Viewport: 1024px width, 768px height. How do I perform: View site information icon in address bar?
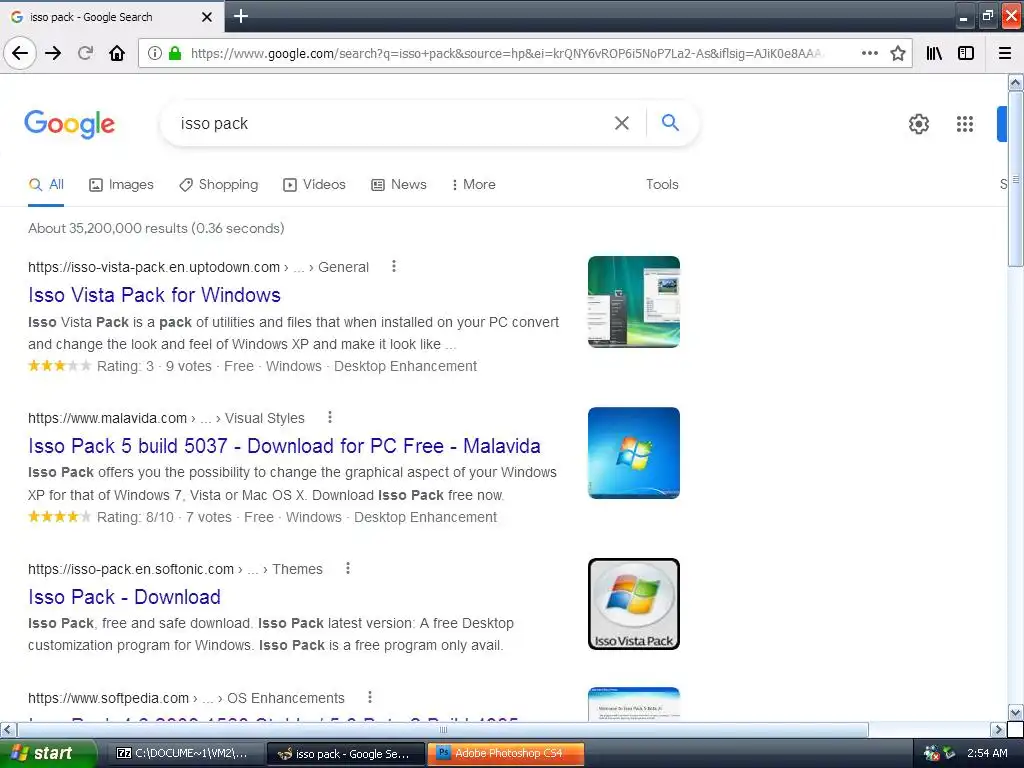point(155,53)
